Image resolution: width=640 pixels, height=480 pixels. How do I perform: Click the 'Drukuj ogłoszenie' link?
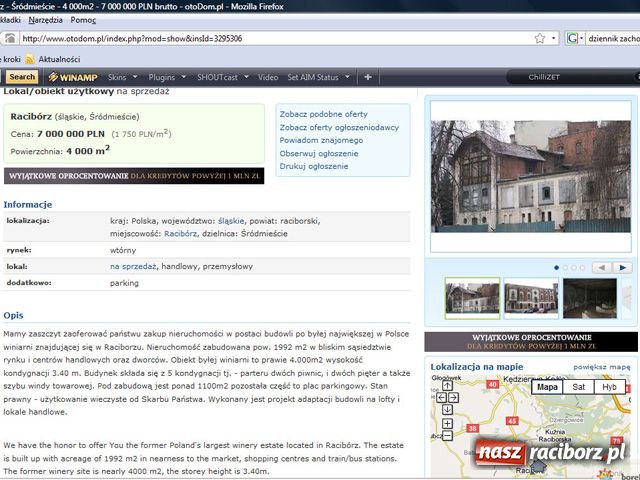[314, 166]
